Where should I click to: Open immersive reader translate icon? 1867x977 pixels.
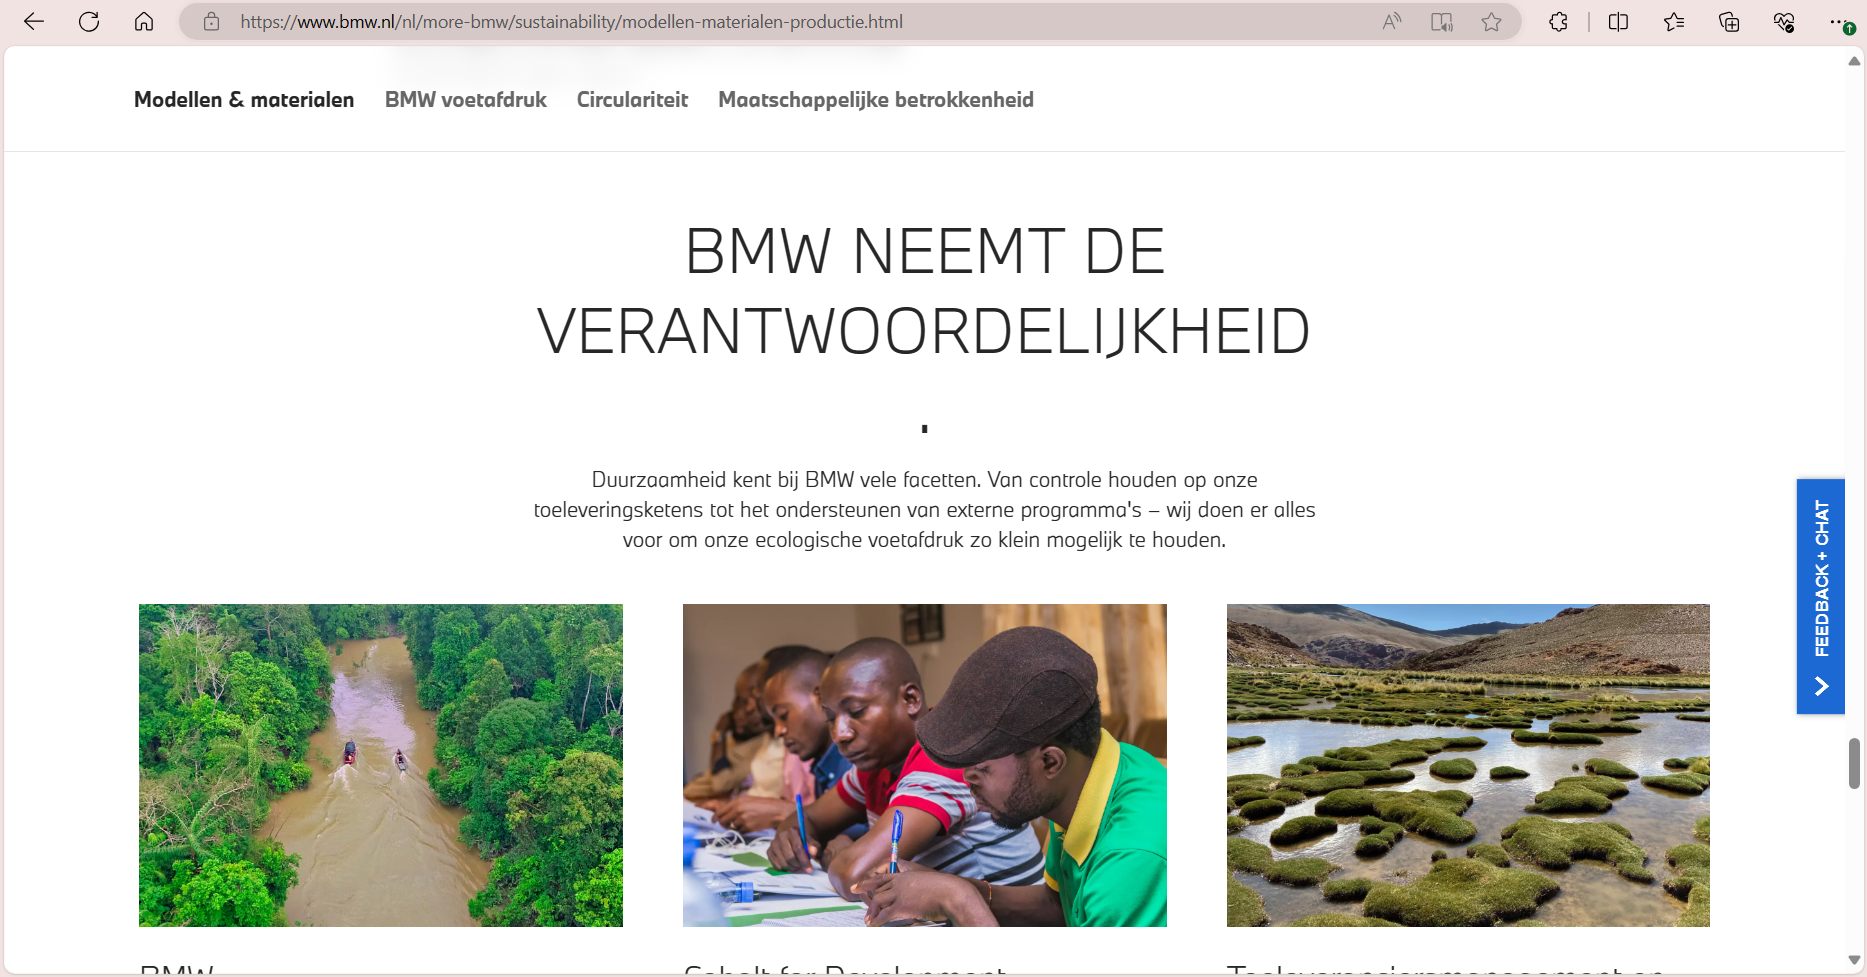pos(1442,22)
